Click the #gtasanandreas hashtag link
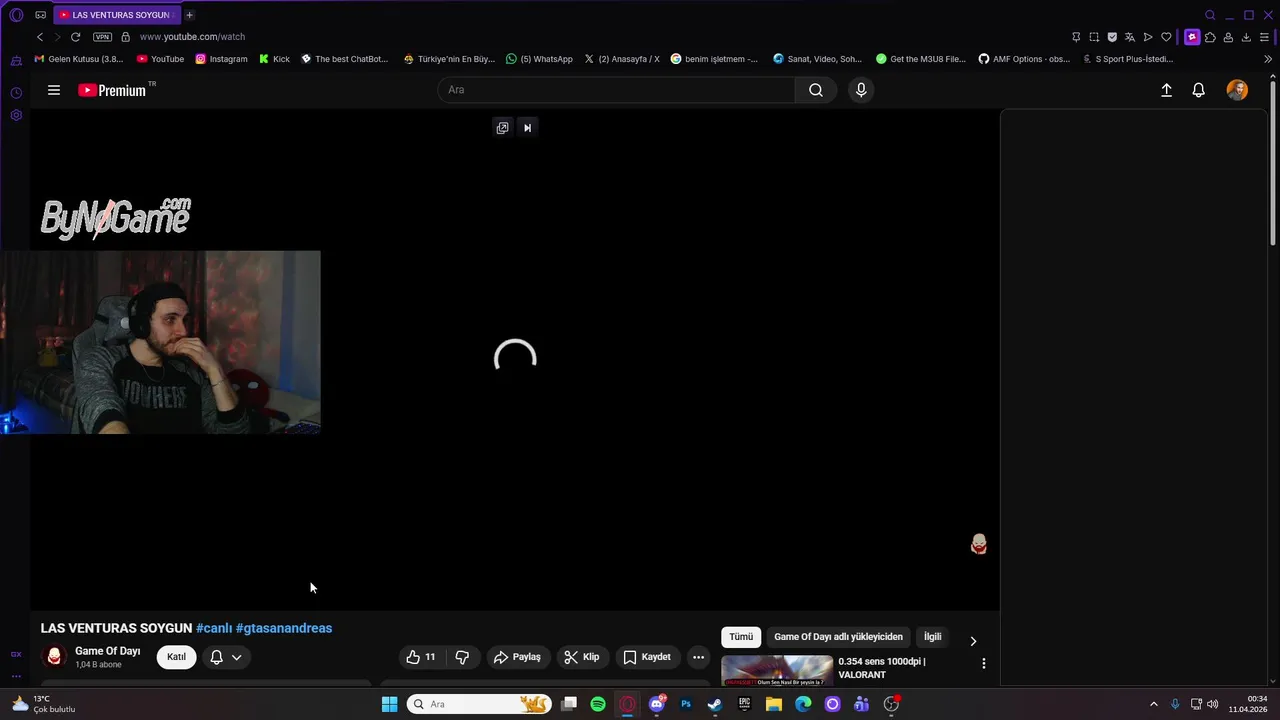This screenshot has height=720, width=1280. [x=284, y=628]
